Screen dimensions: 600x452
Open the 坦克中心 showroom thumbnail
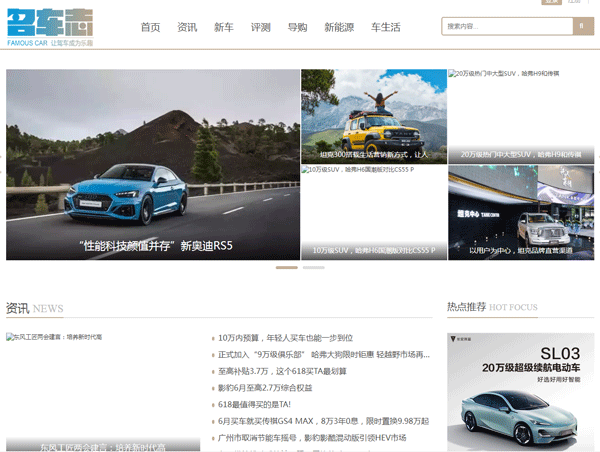click(521, 212)
